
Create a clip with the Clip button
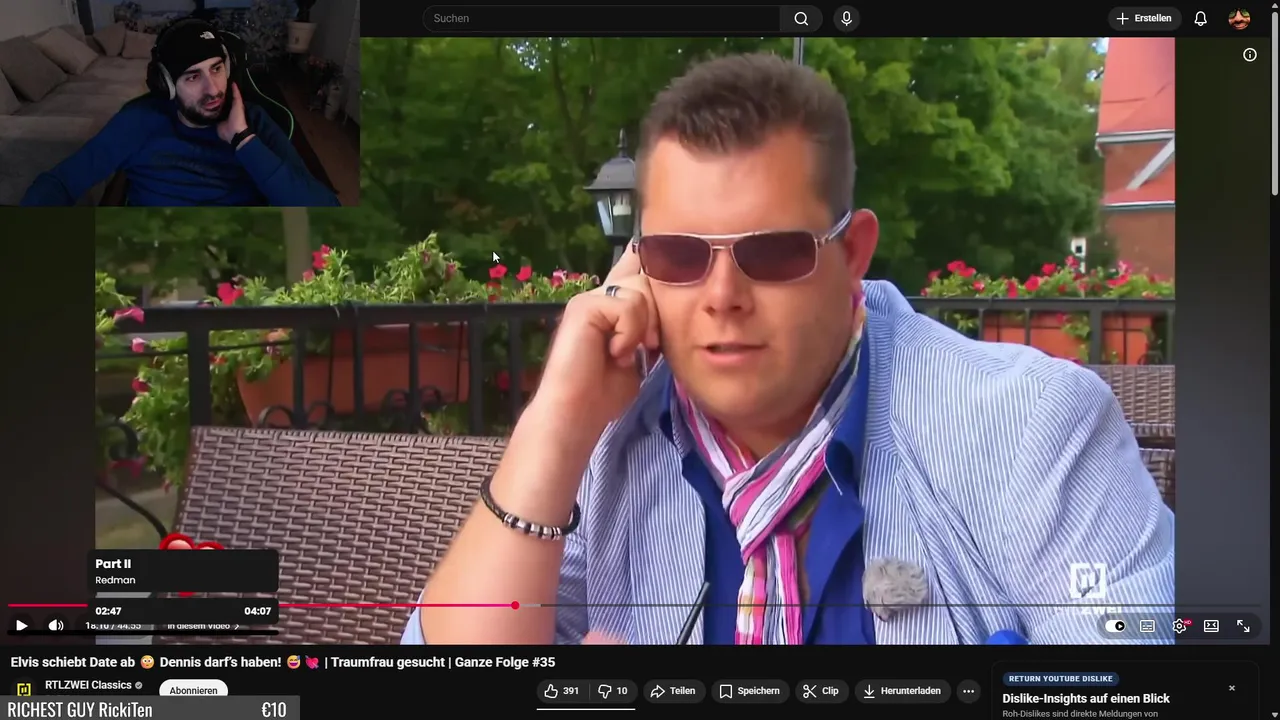[821, 691]
